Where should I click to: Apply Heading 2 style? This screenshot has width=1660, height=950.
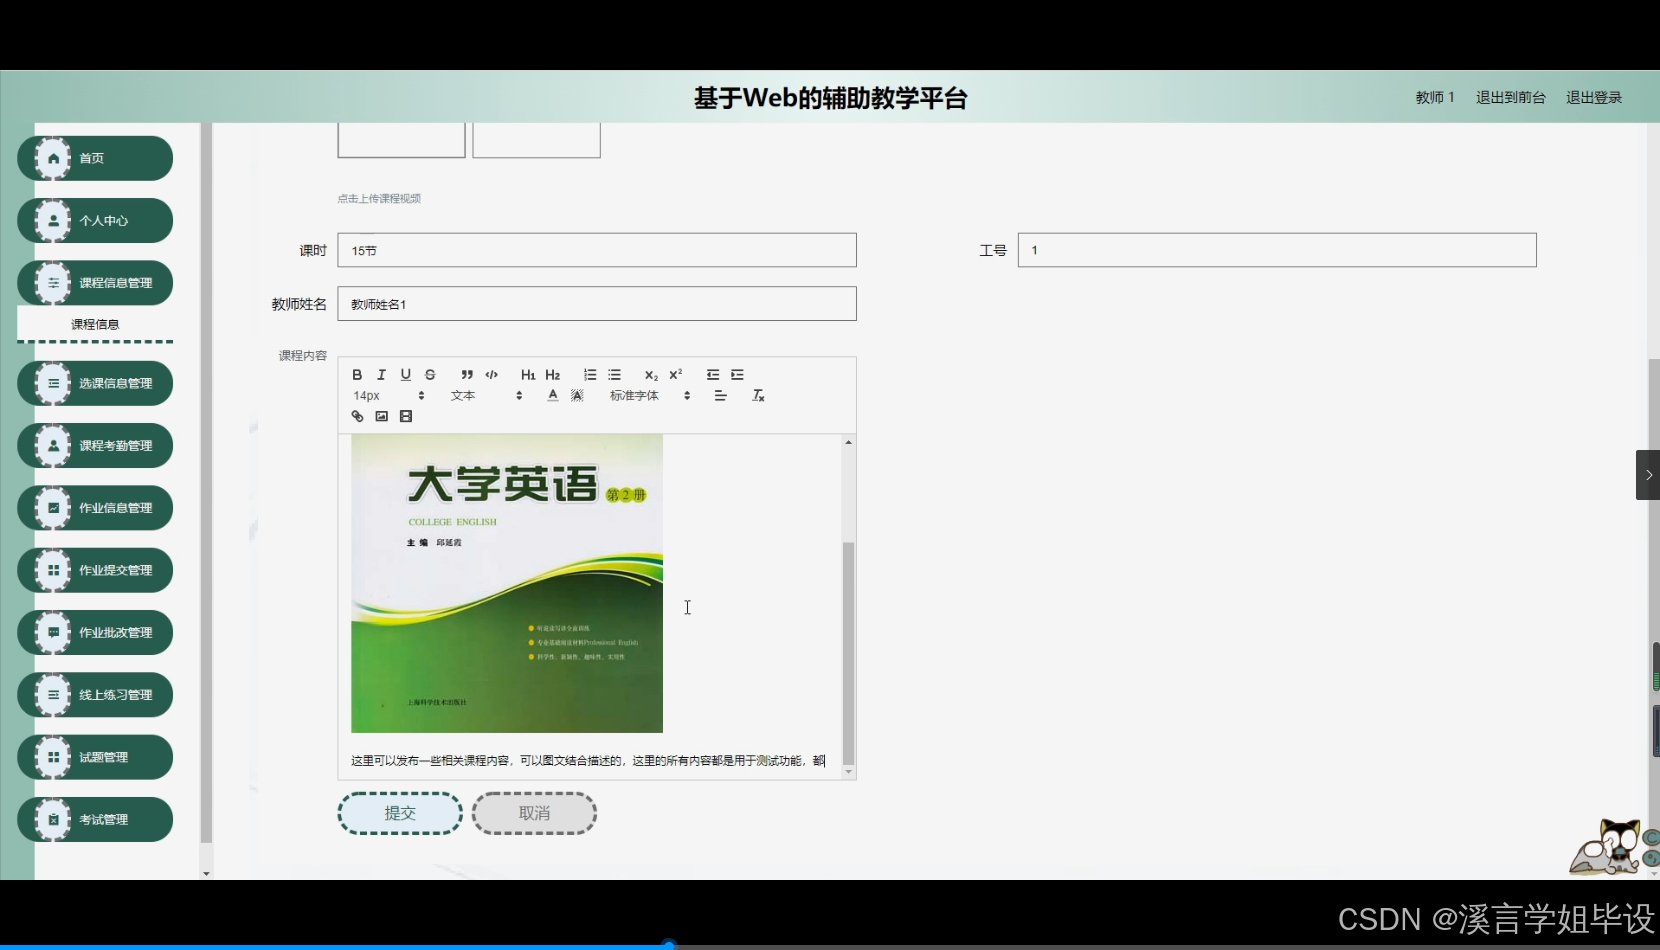coord(553,375)
